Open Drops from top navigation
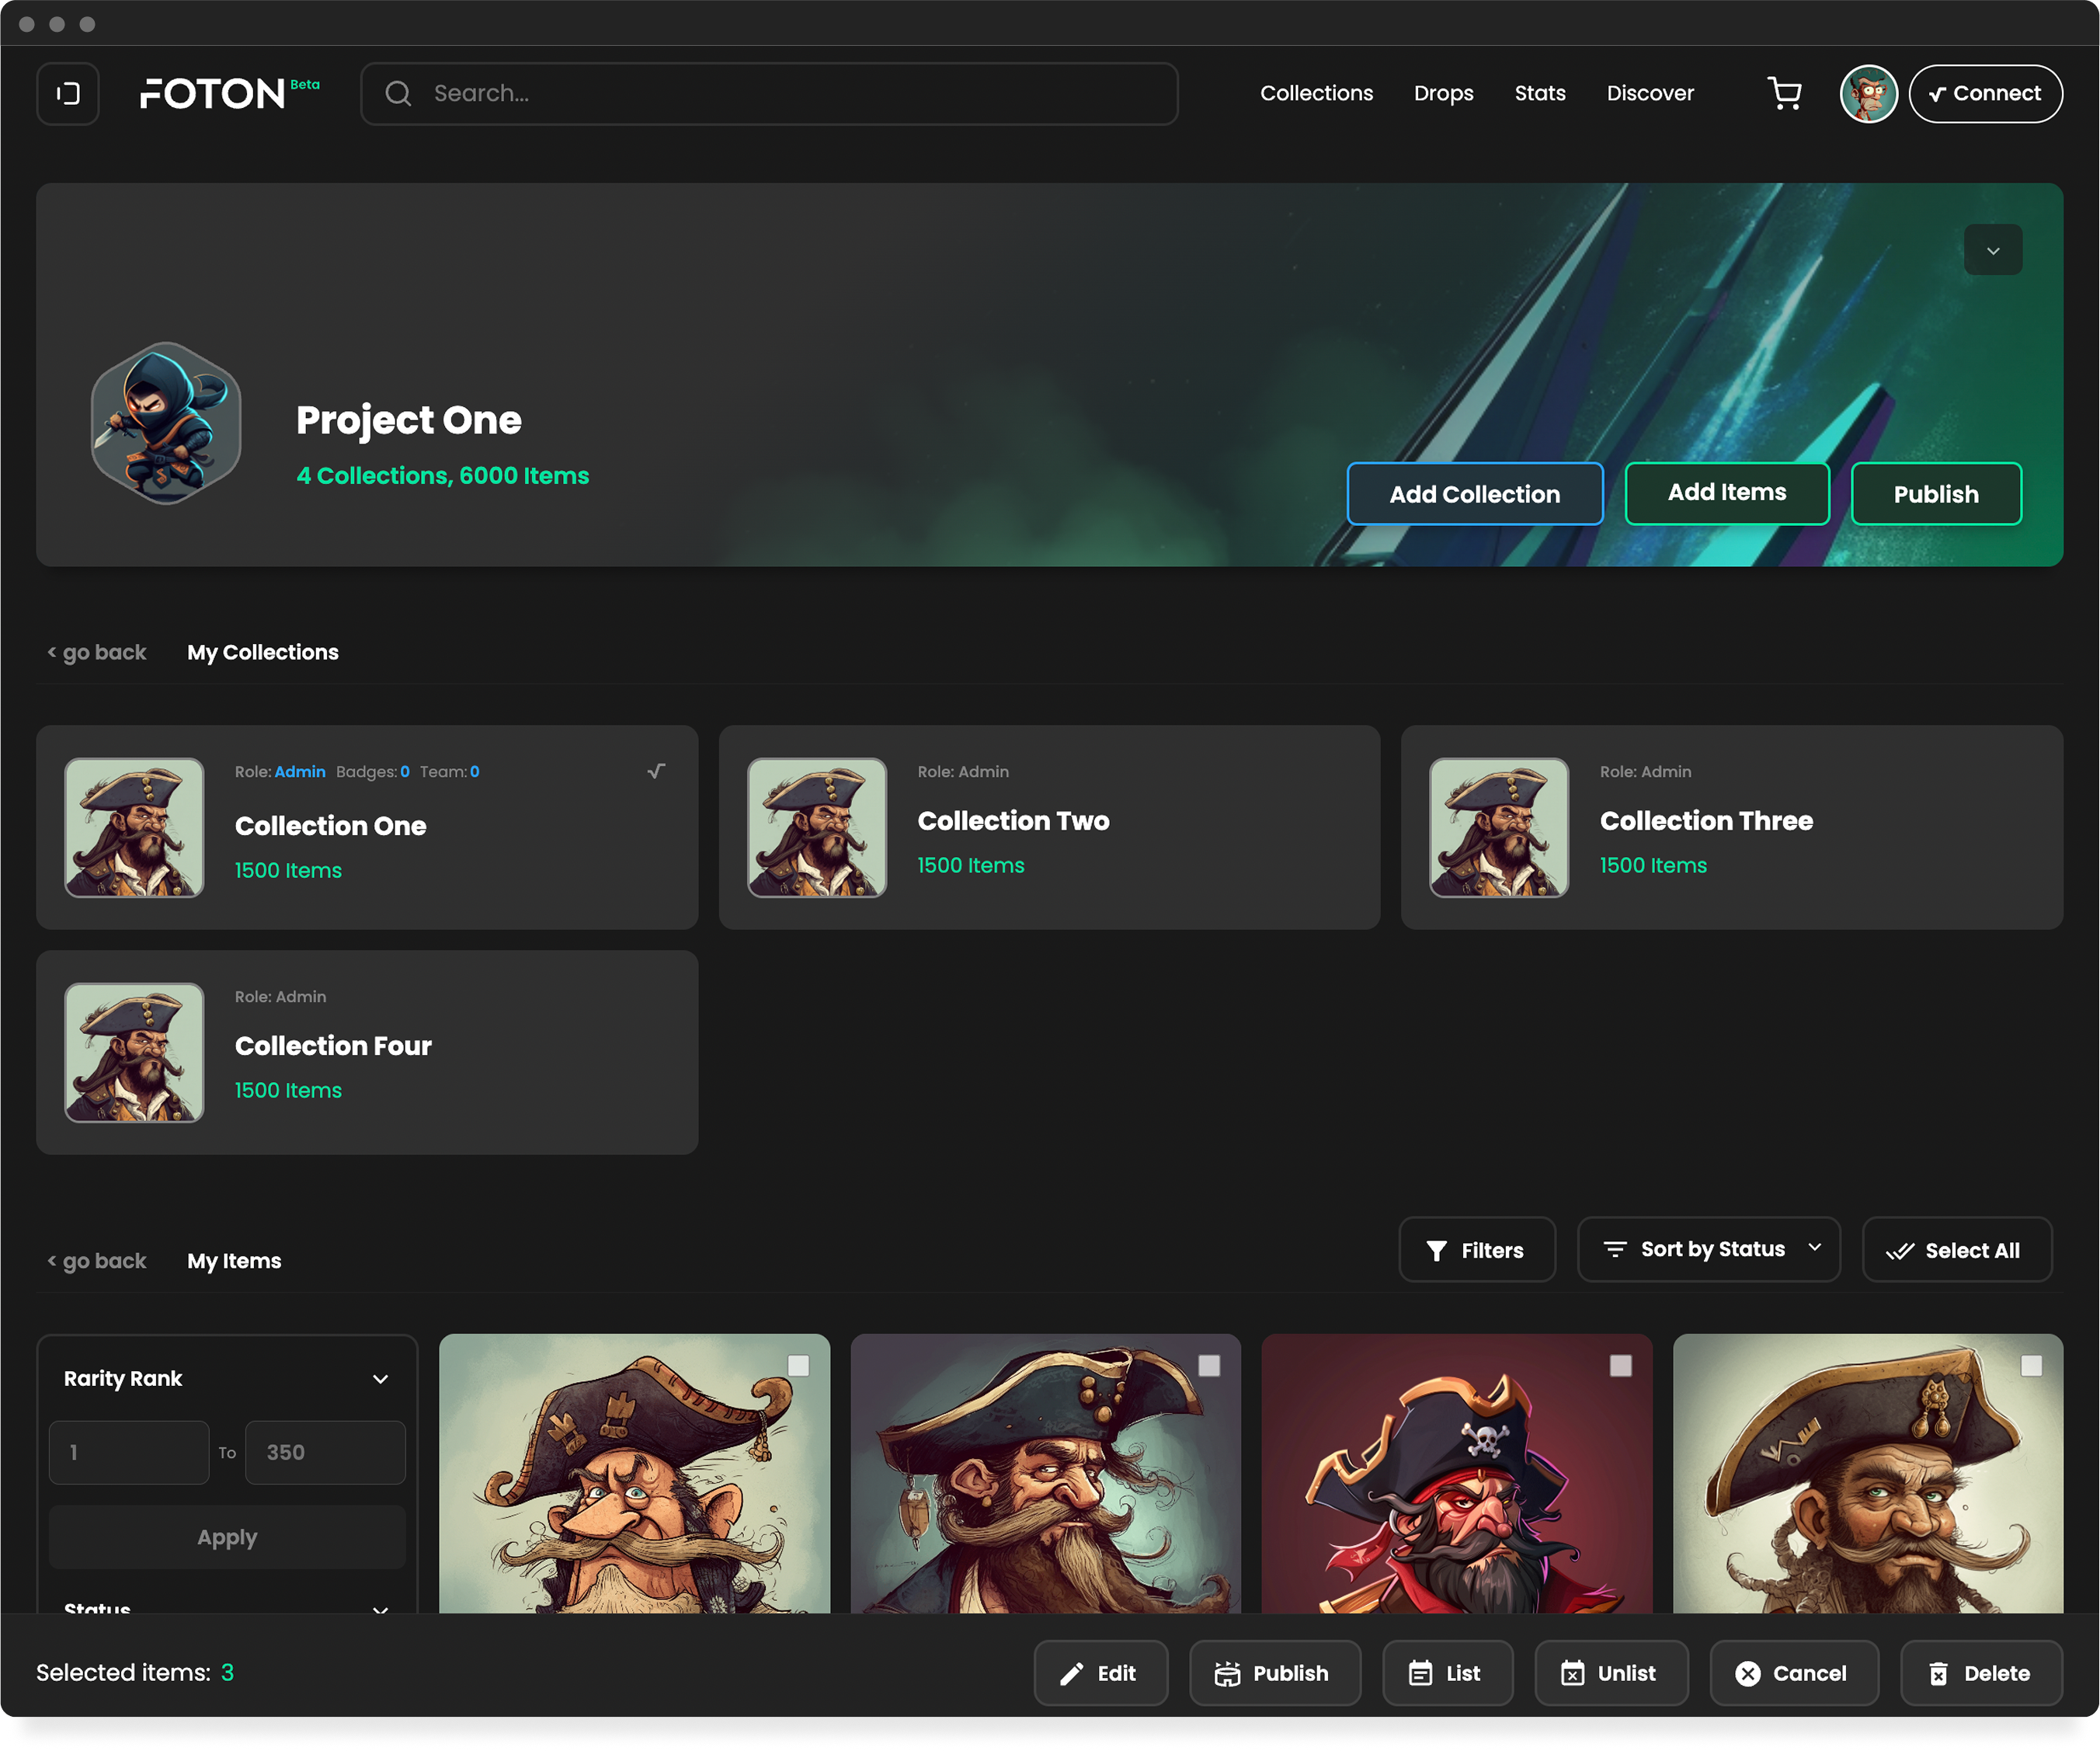The height and width of the screenshot is (1751, 2100). [1443, 94]
